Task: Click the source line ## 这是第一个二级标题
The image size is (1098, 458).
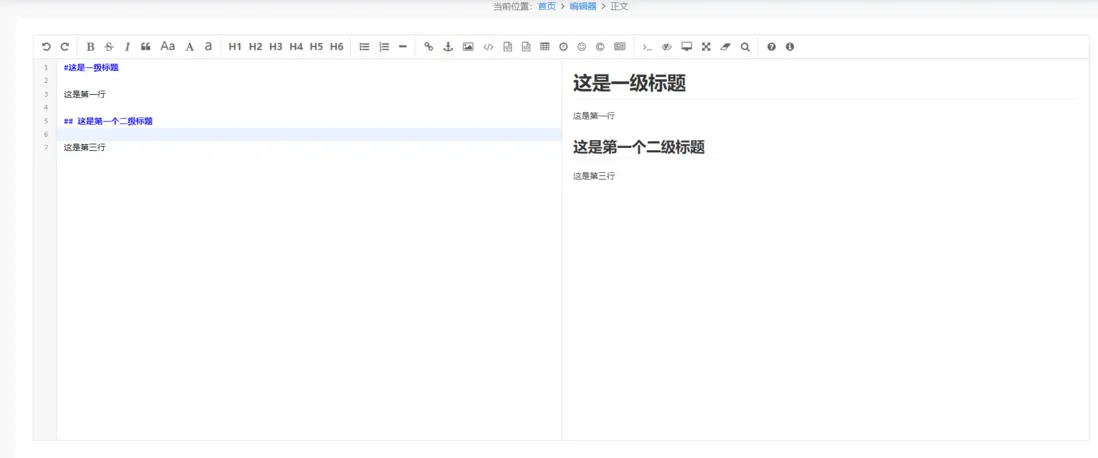Action: tap(108, 120)
